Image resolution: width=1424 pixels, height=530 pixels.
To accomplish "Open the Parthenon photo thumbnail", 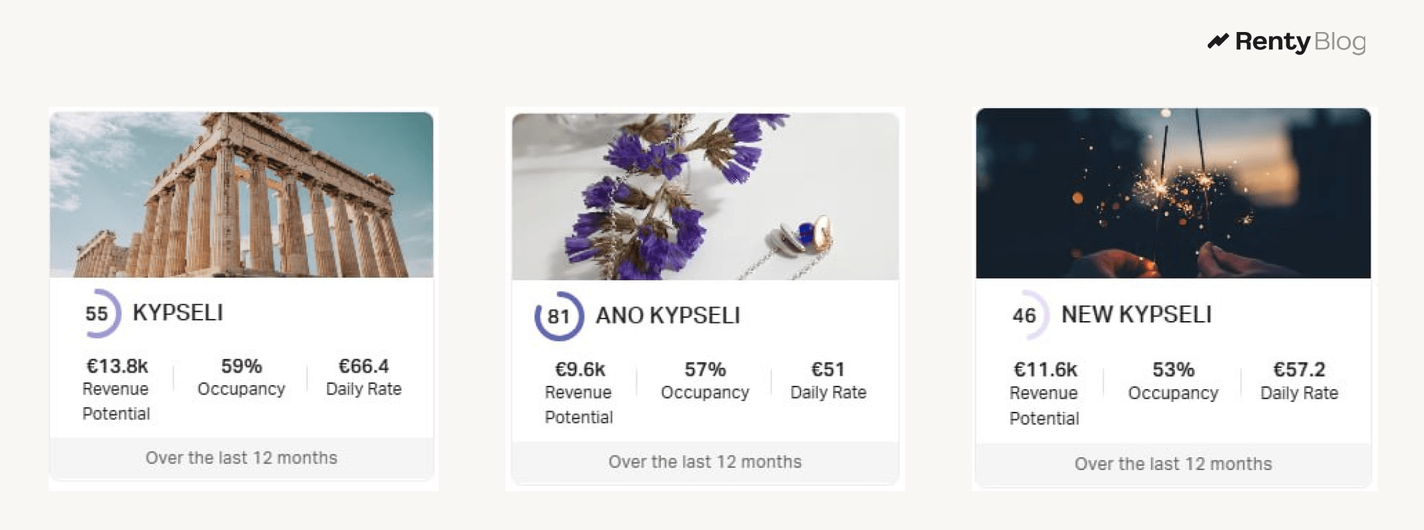I will click(241, 194).
